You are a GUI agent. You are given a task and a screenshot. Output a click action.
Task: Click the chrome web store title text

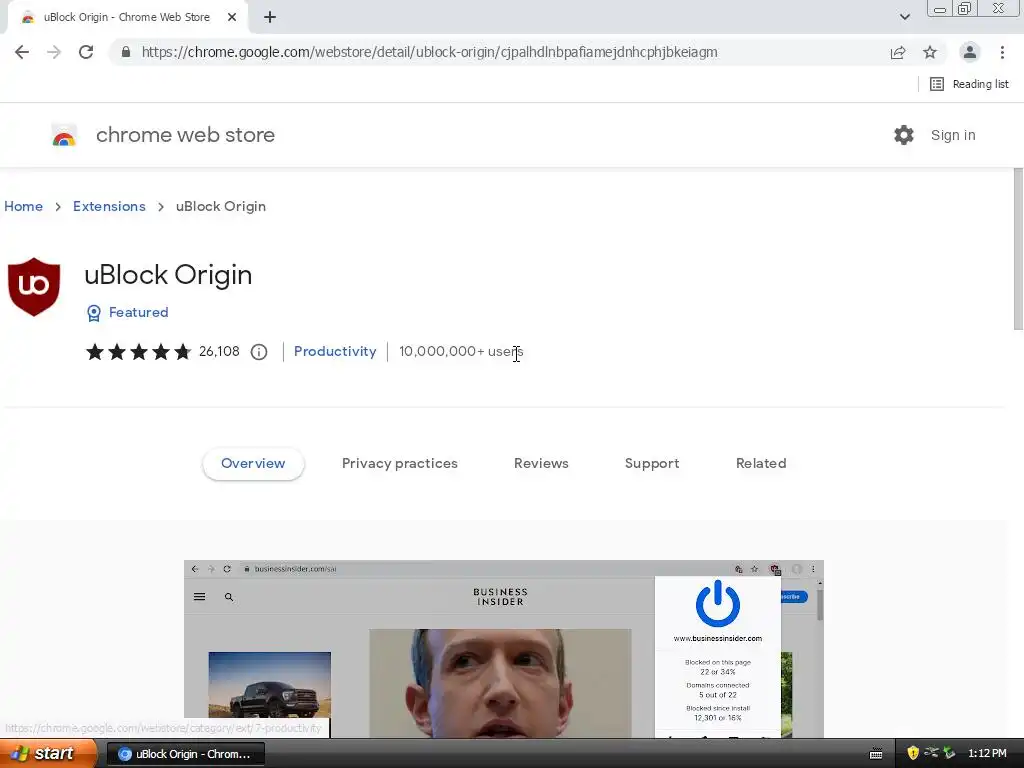coord(185,135)
